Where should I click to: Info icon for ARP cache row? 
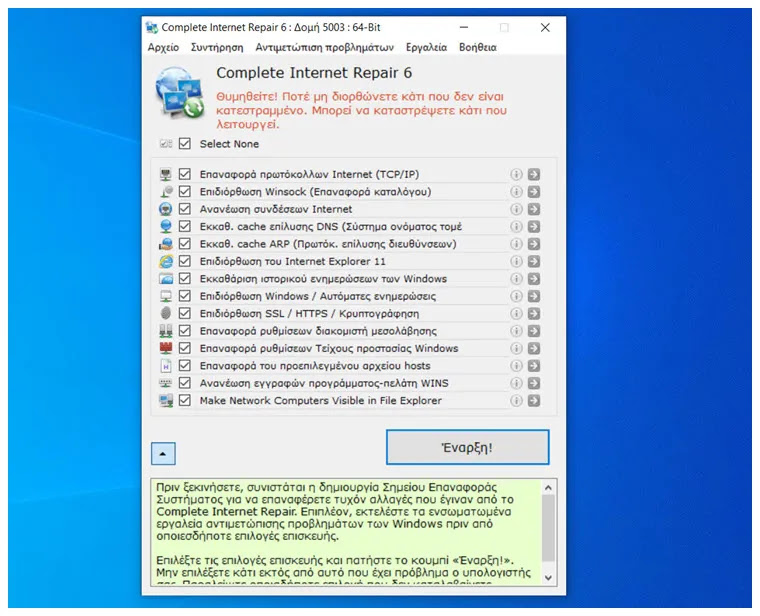click(516, 244)
